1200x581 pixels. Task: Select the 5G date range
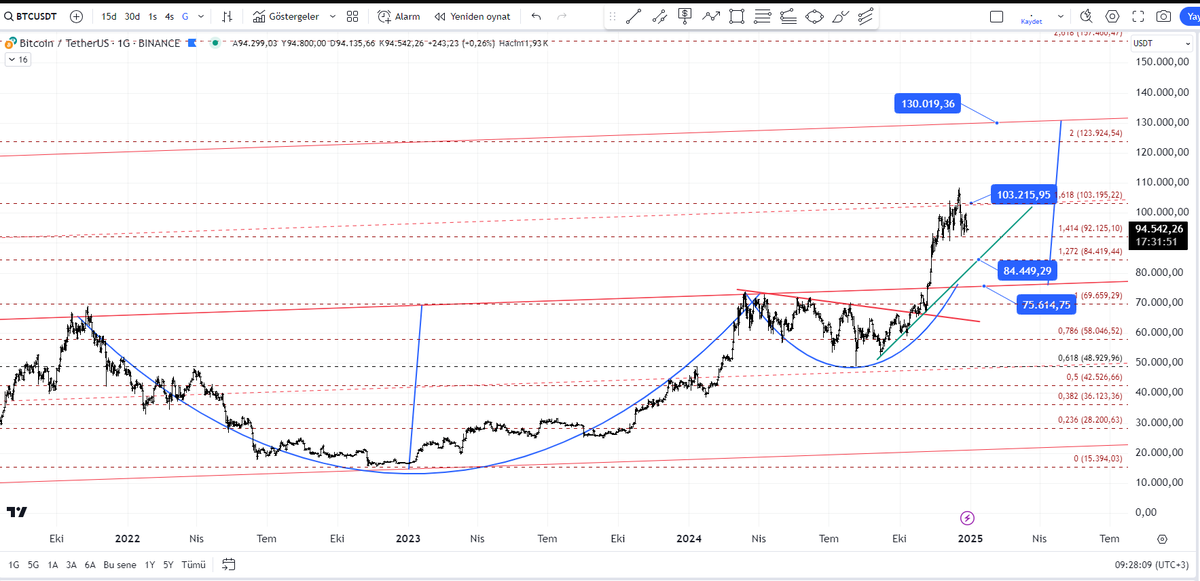[34, 564]
